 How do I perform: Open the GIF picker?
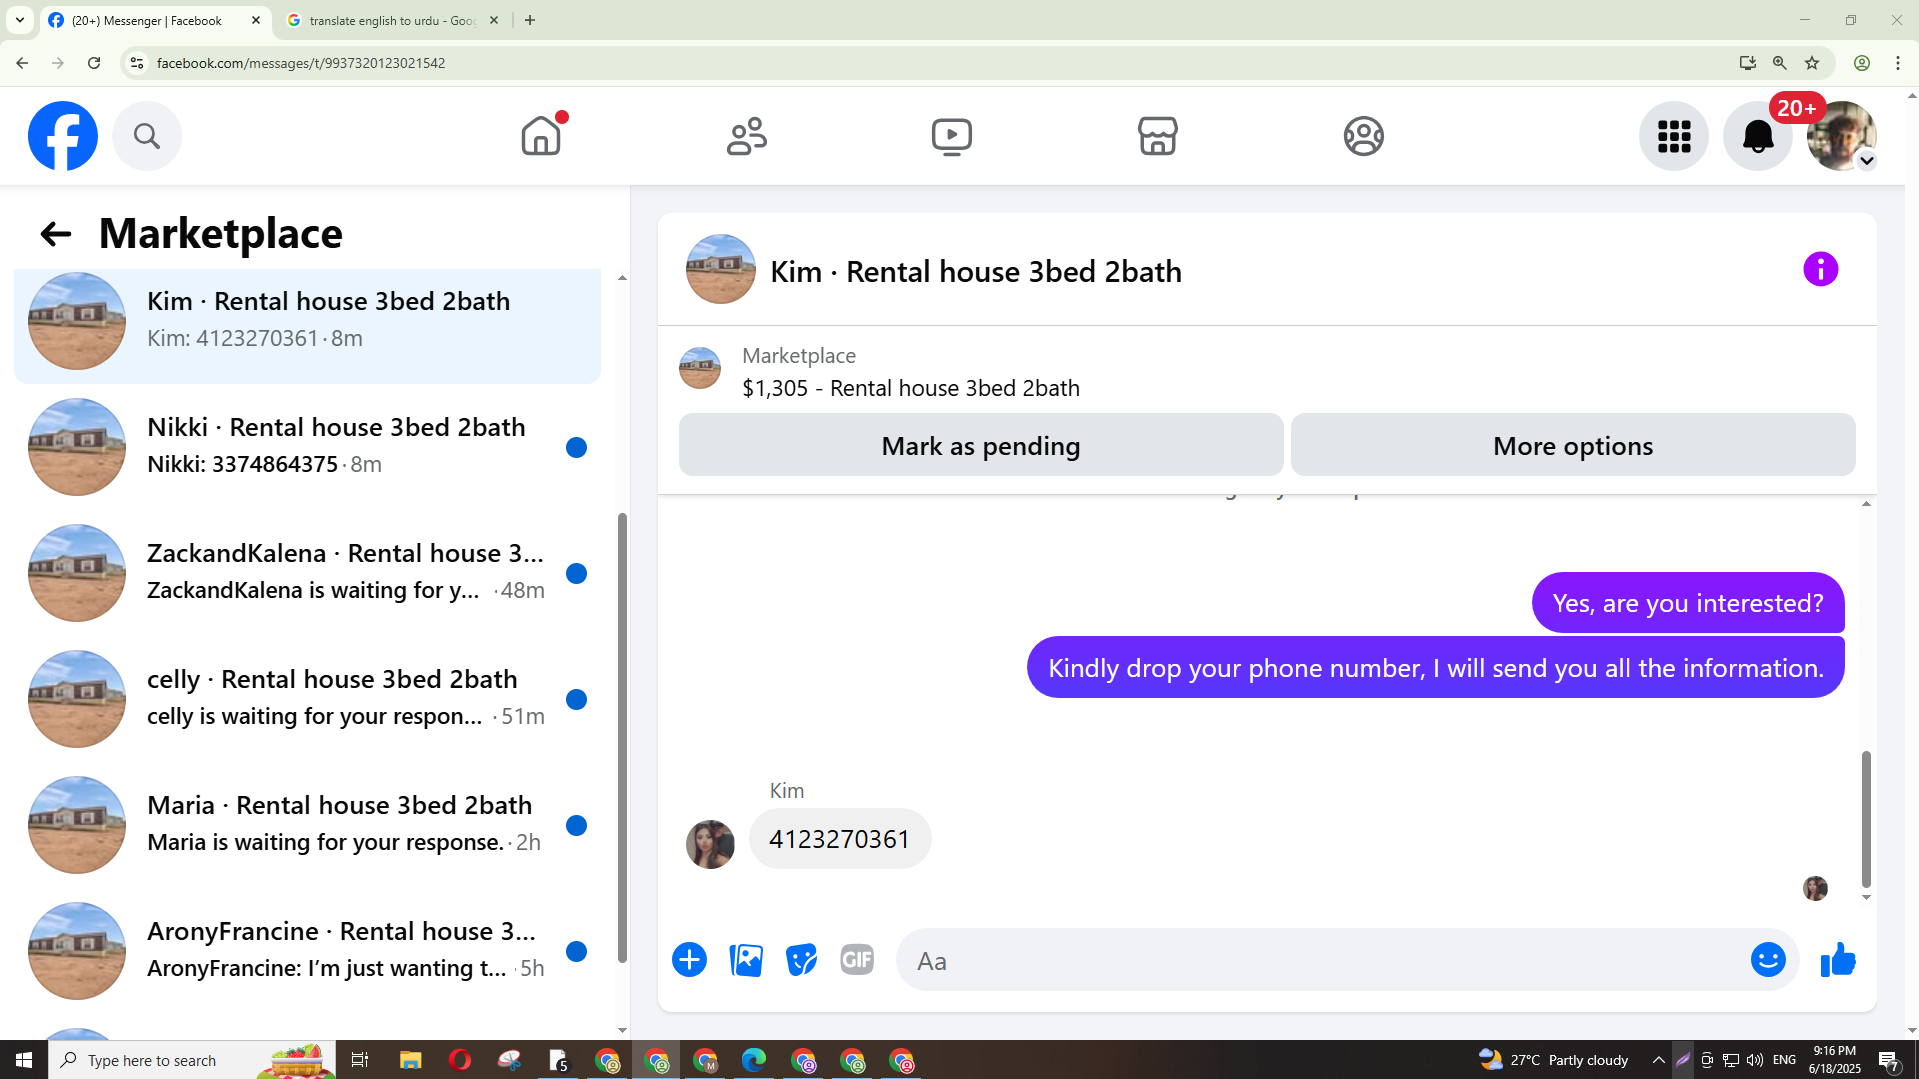(x=857, y=960)
